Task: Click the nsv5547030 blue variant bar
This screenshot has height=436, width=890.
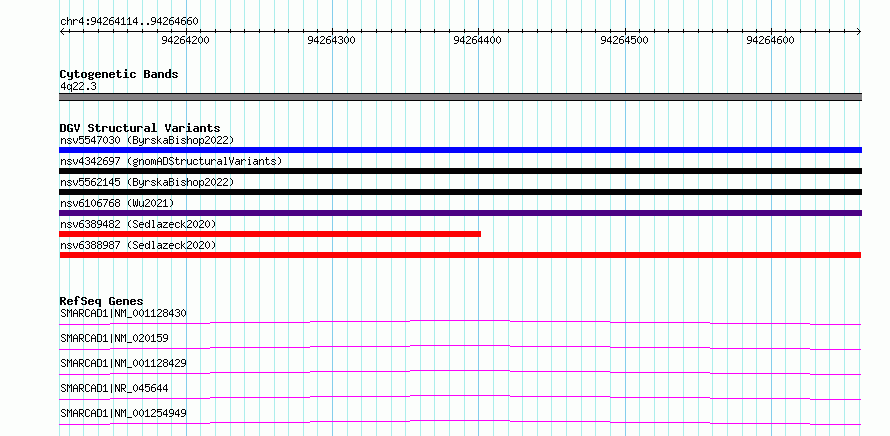Action: [460, 150]
